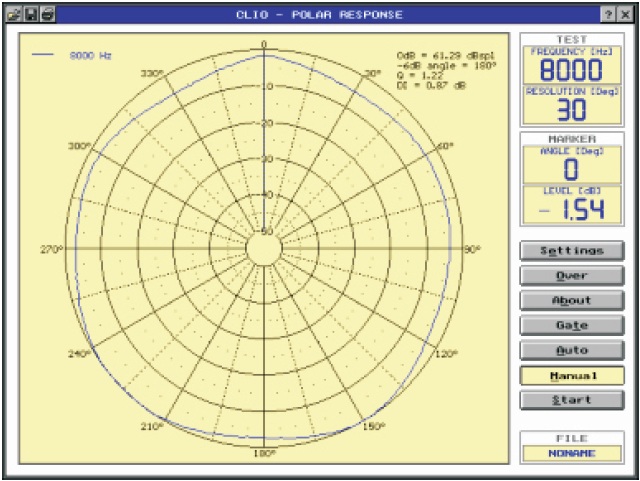Click the 120° angle label
The height and width of the screenshot is (481, 640).
point(446,354)
